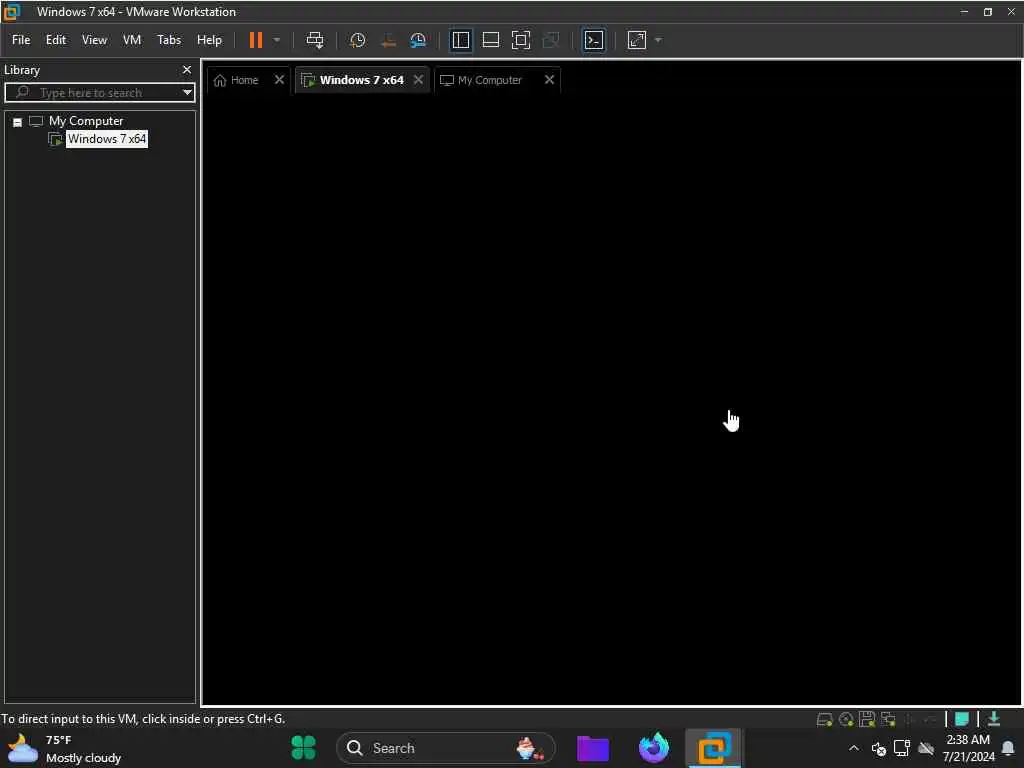Select Windows 7 x64 in the library tree
Viewport: 1024px width, 768px height.
106,138
